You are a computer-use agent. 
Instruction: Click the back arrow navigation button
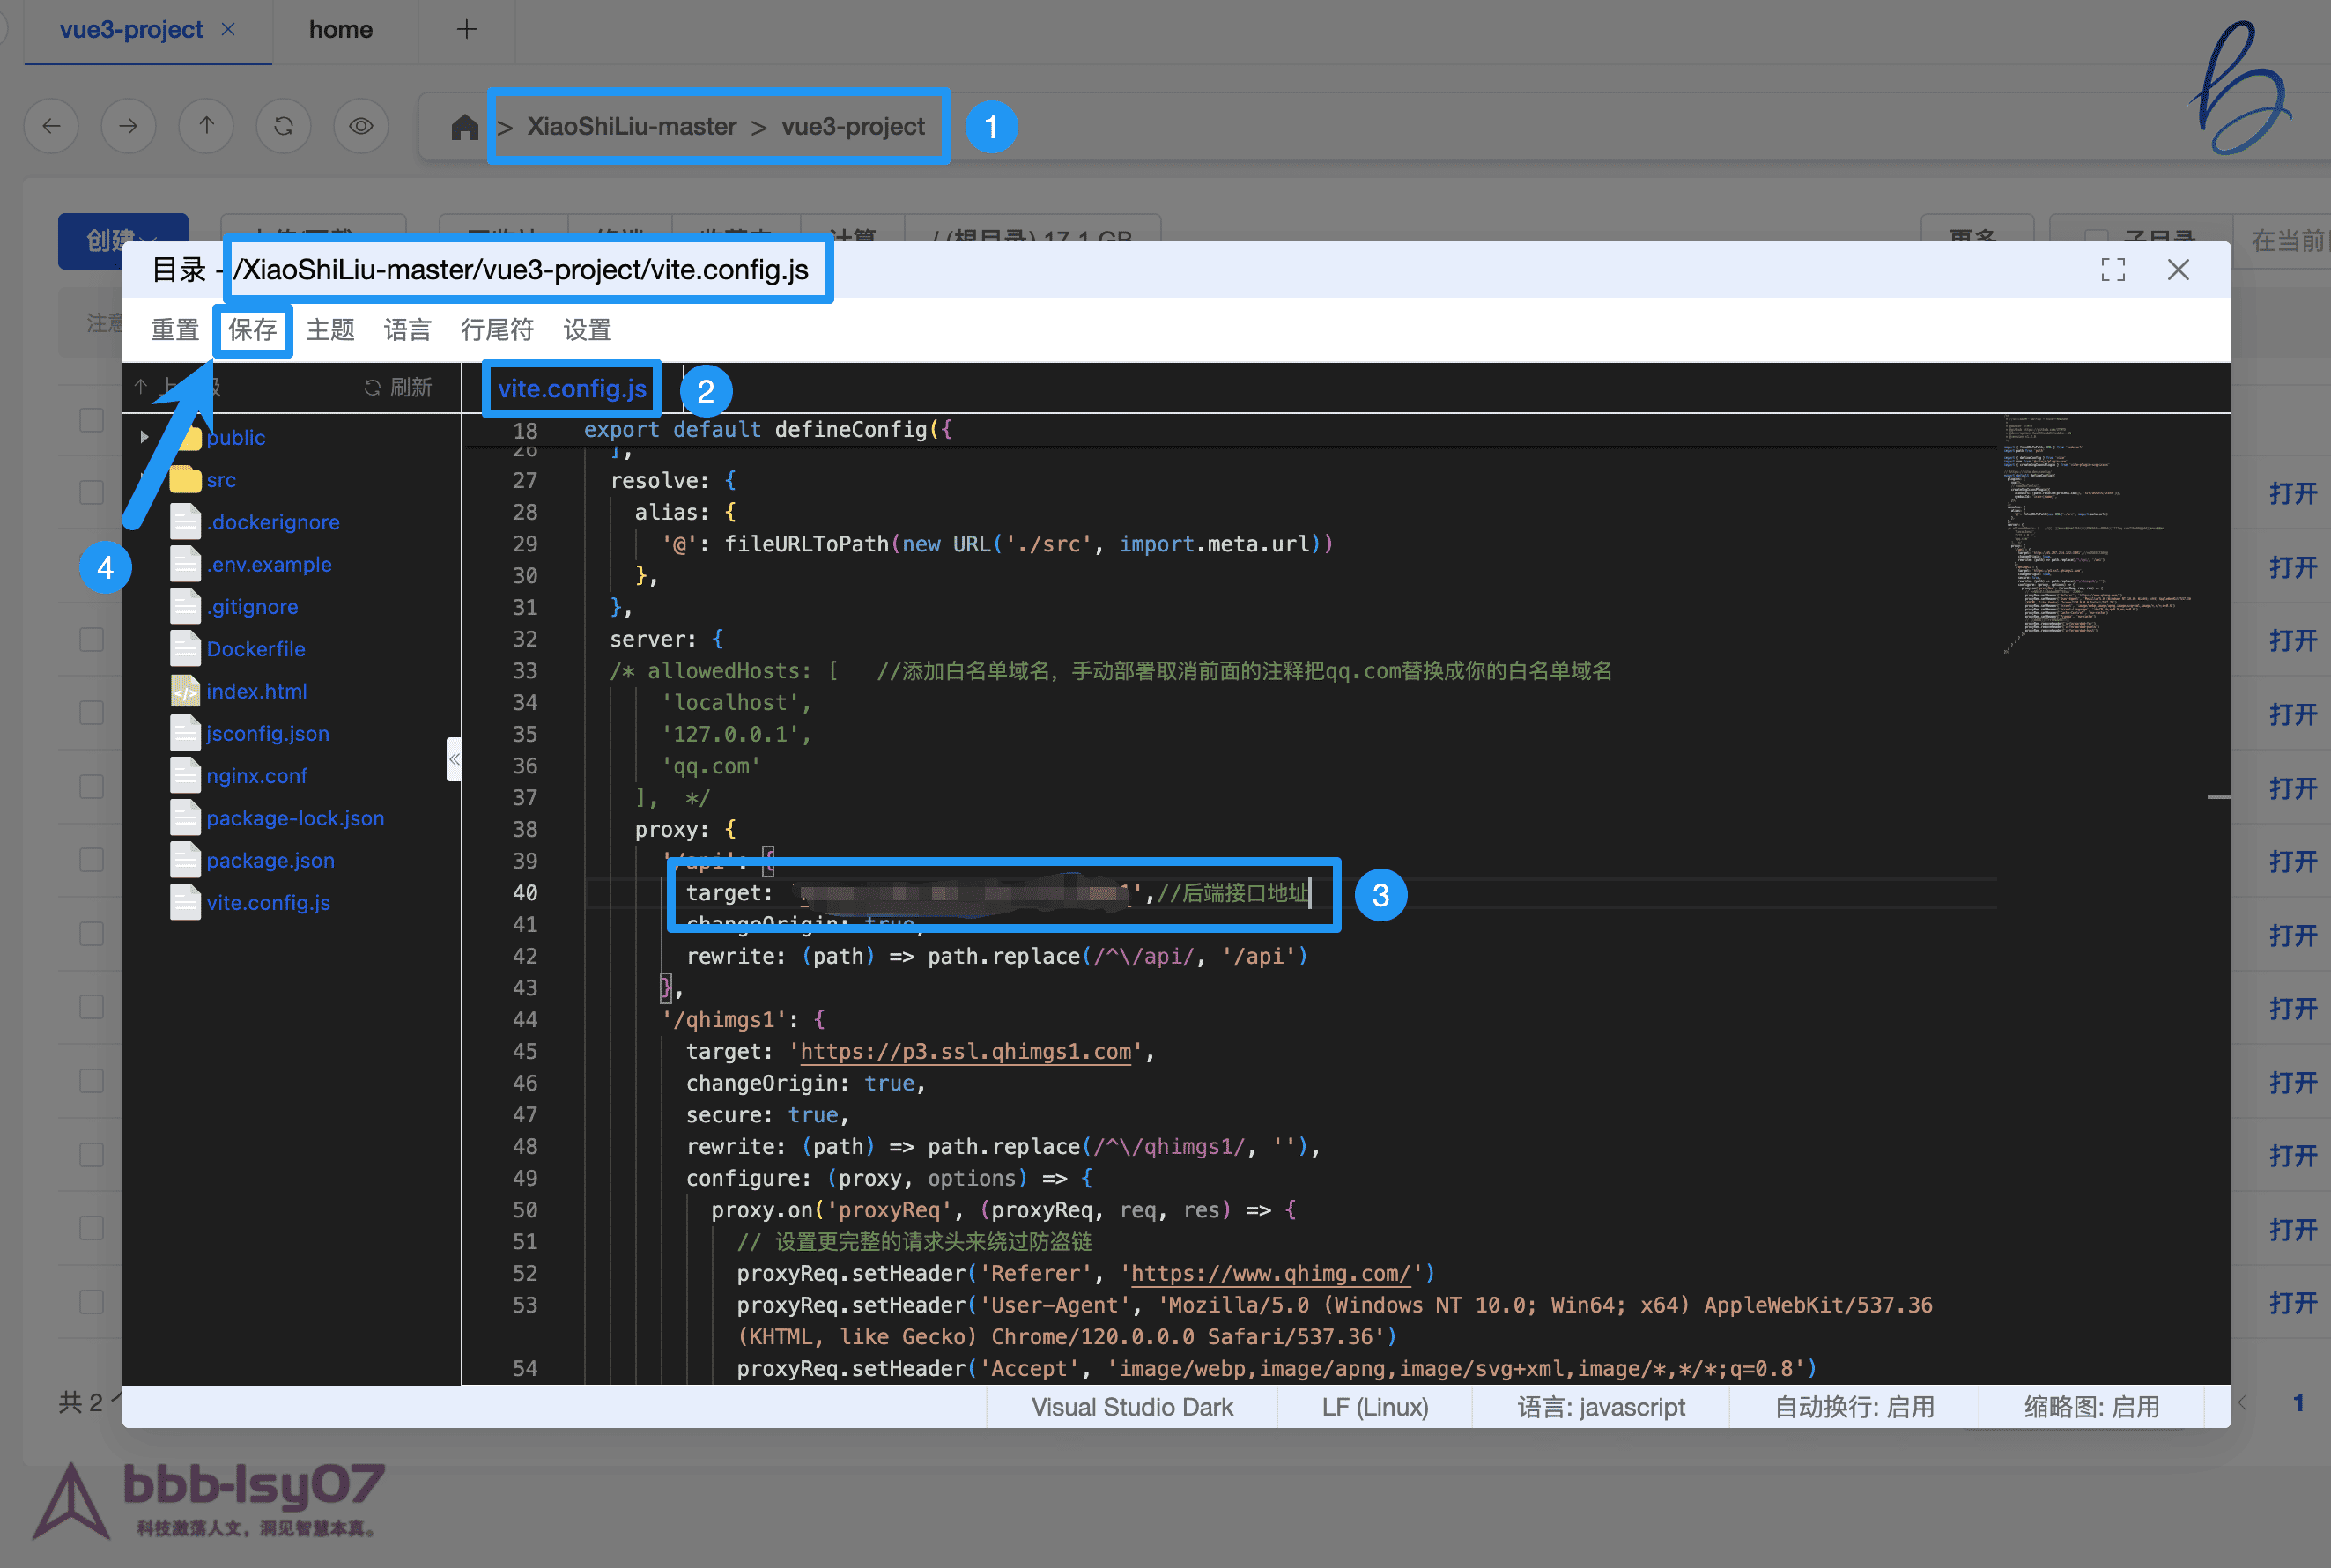pos(52,126)
